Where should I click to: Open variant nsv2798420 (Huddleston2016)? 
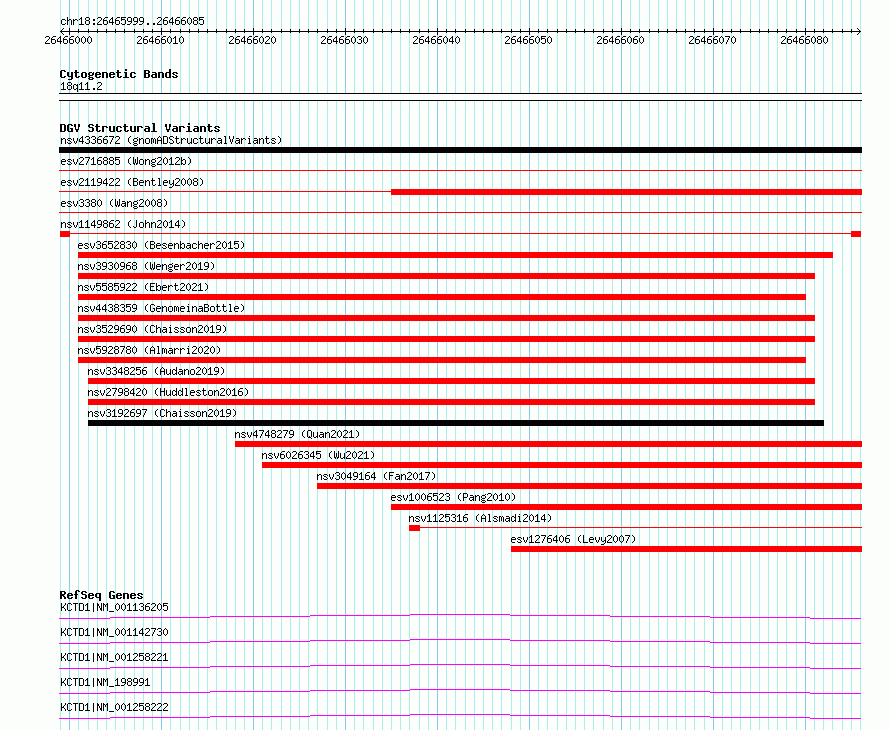click(x=168, y=392)
